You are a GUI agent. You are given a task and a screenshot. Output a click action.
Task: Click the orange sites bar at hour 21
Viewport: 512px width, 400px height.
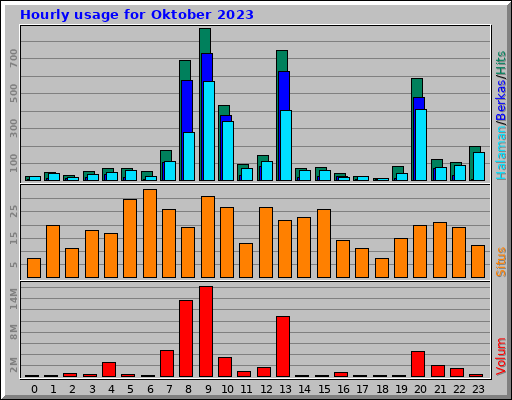click(x=440, y=250)
